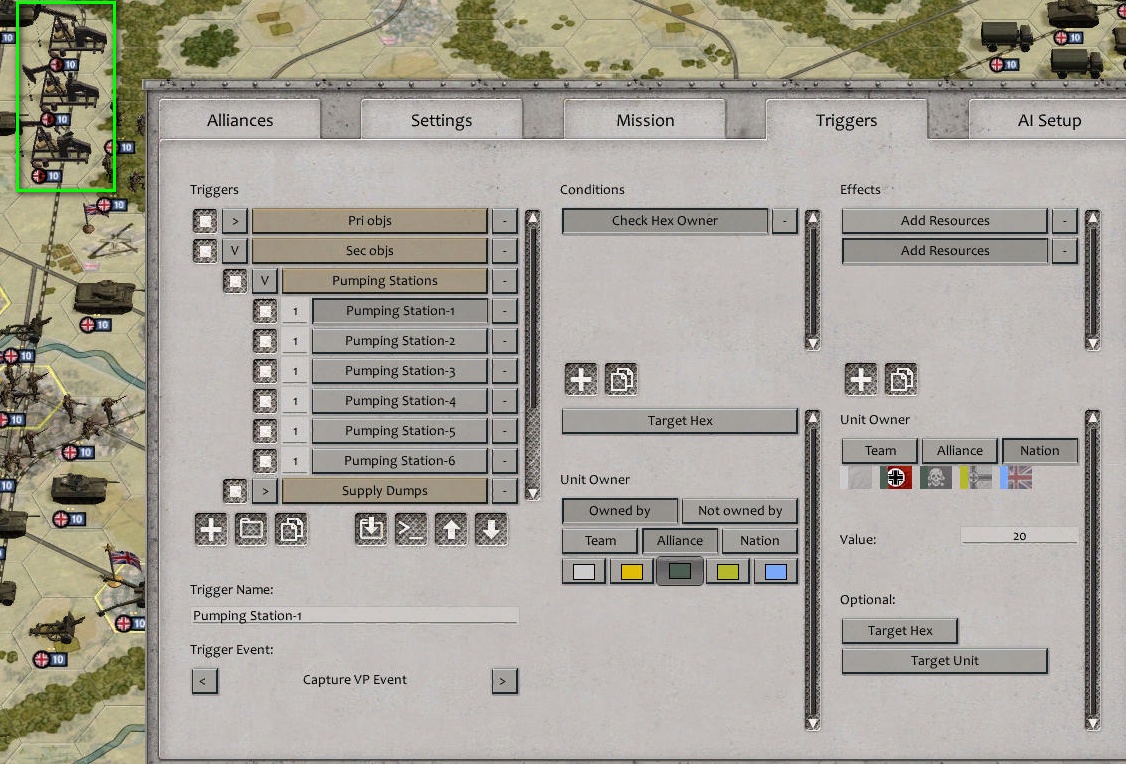This screenshot has height=764, width=1126.
Task: Pick the white alliance color swatch
Action: [x=584, y=572]
